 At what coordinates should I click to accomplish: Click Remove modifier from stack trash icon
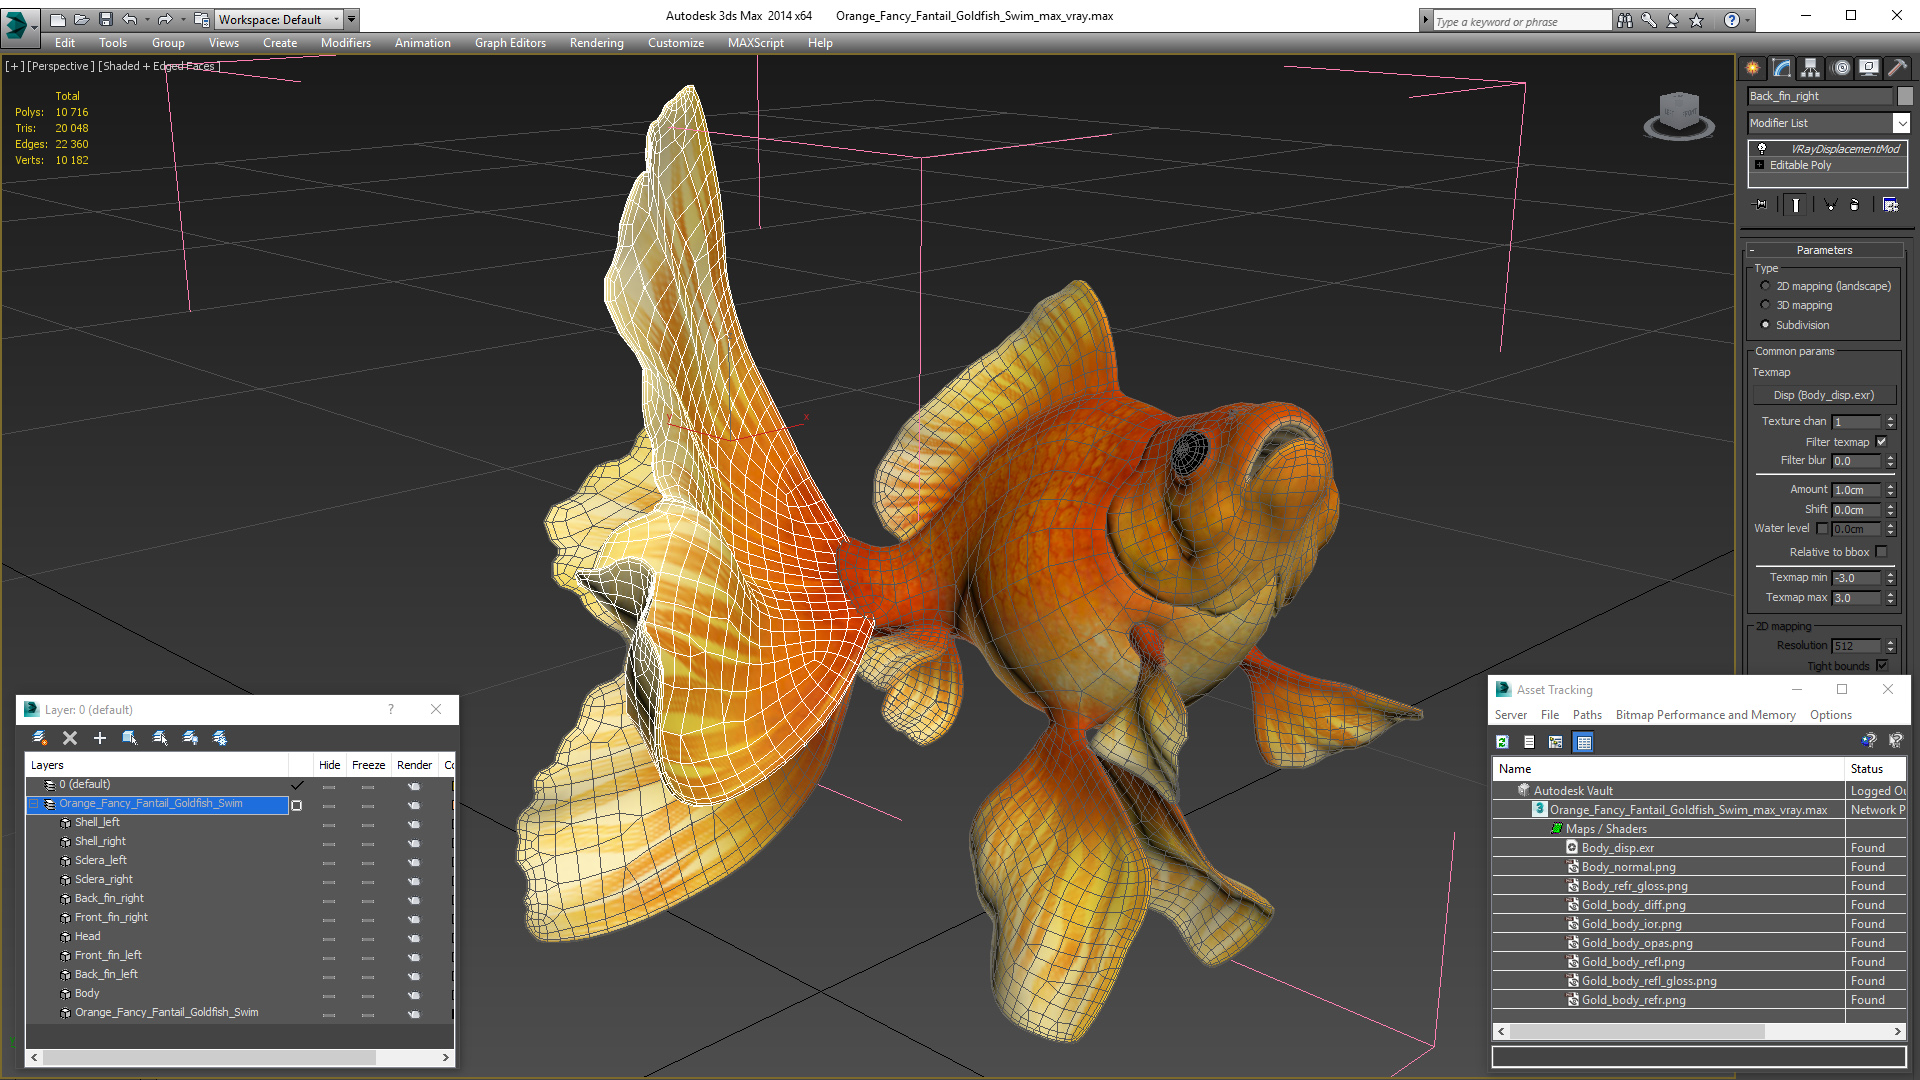coord(1854,205)
